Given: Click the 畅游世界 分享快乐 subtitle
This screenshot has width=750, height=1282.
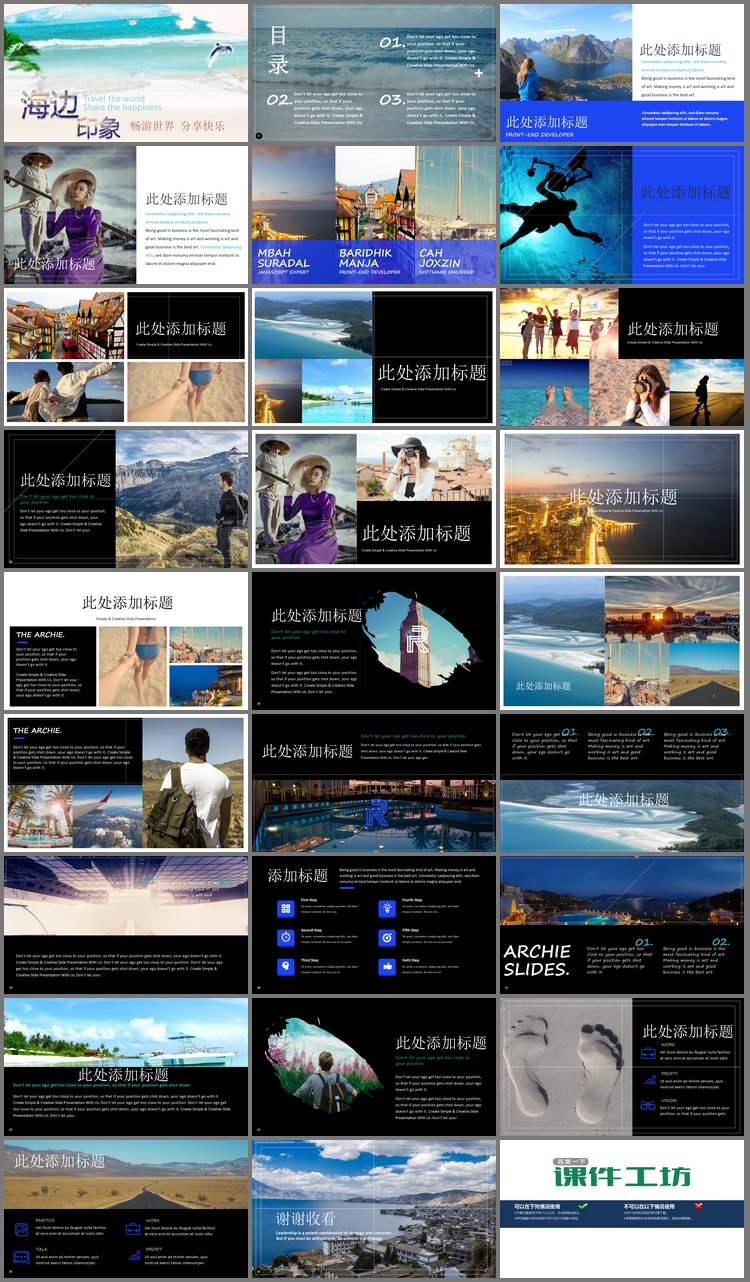Looking at the screenshot, I should [177, 127].
